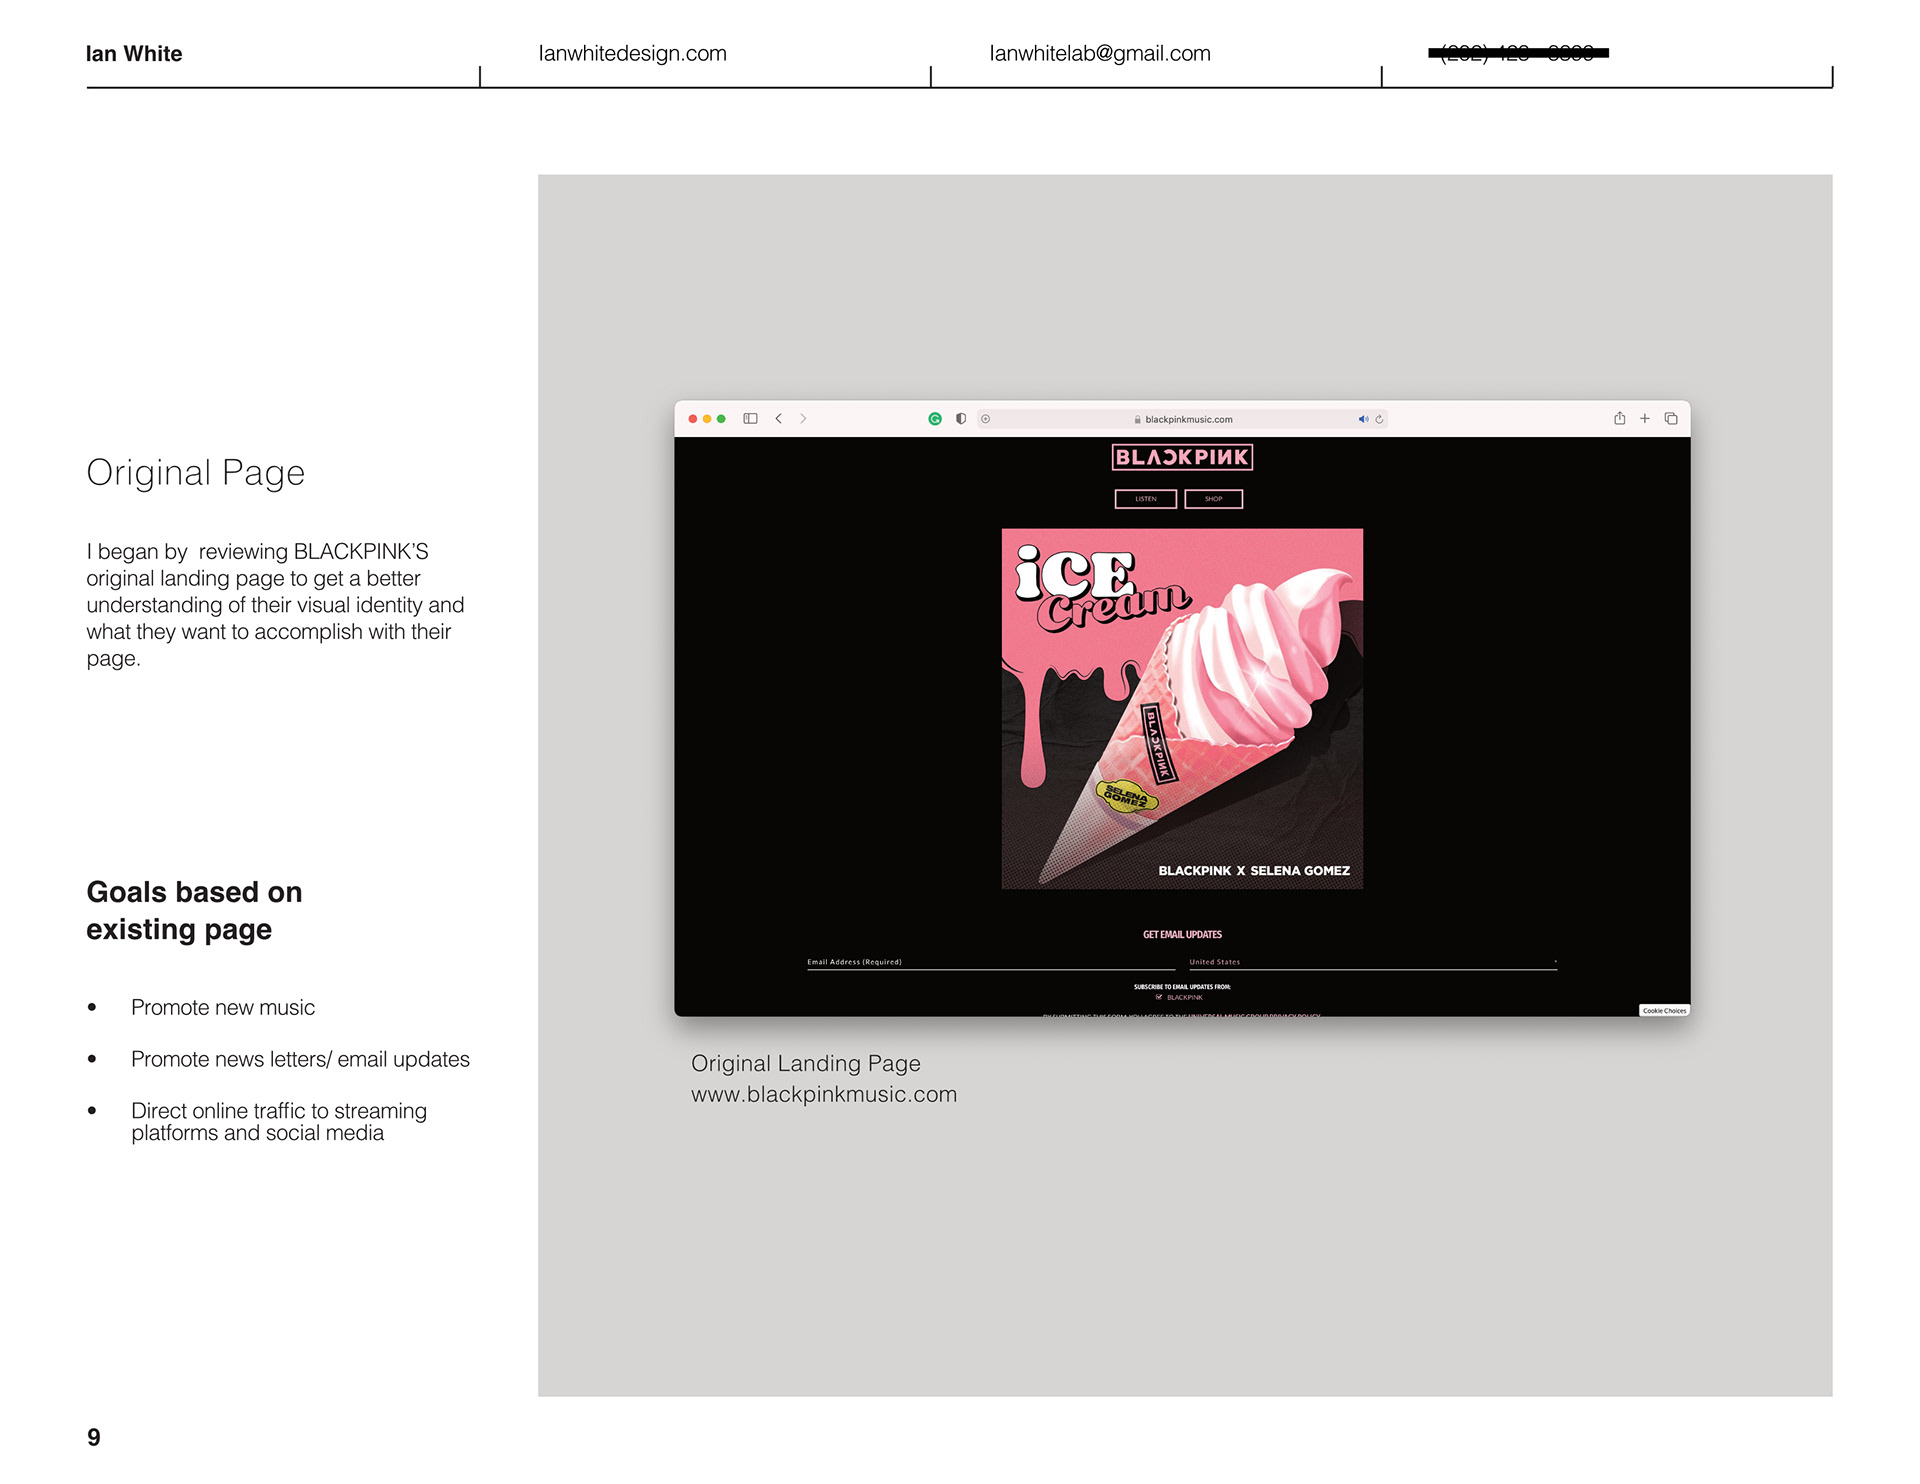Click the Ice Cream album artwork

click(x=1182, y=709)
